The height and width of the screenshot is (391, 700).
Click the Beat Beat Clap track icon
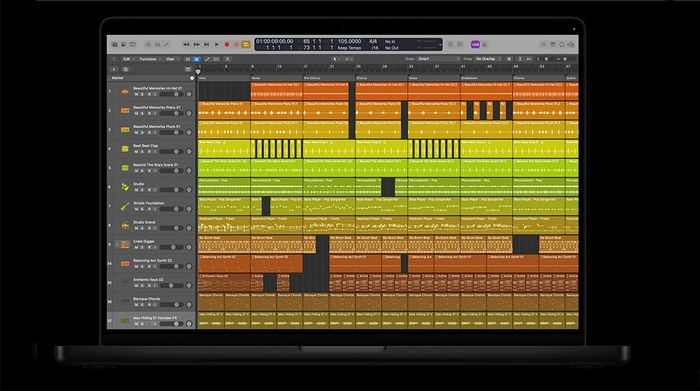(125, 149)
